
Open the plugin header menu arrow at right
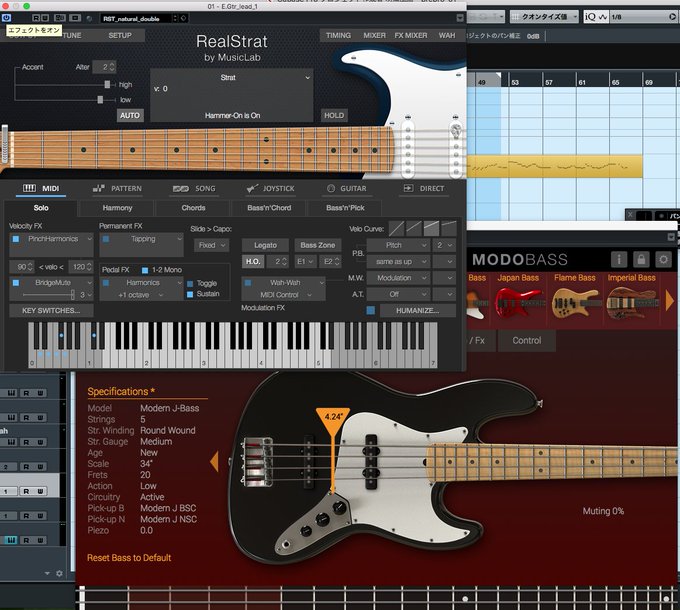tap(460, 18)
